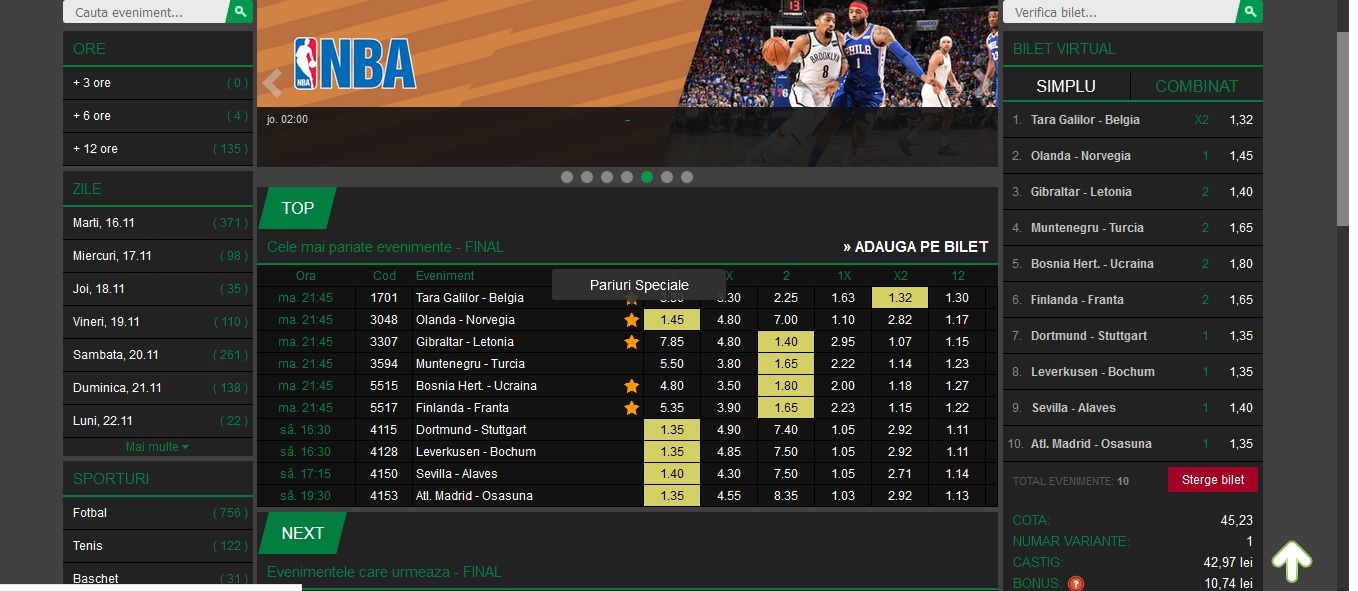This screenshot has height=591, width=1358.
Task: Pick the 7.40 away odds for Dortmund - Stuttgart
Action: [786, 430]
